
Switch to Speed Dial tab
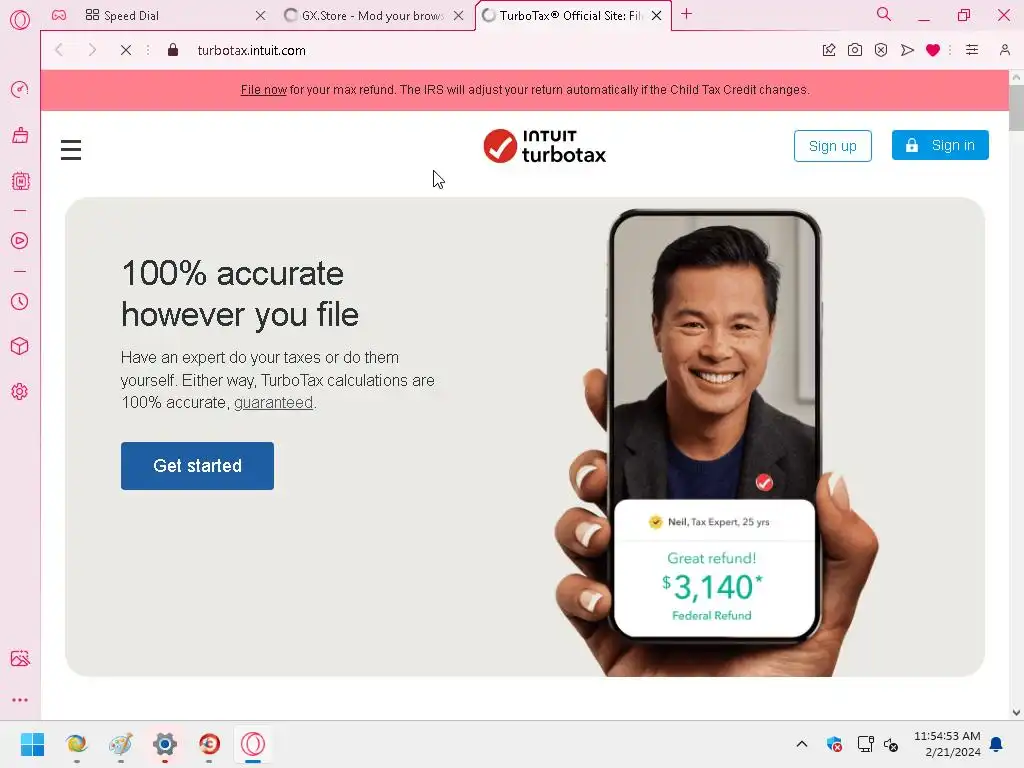173,16
